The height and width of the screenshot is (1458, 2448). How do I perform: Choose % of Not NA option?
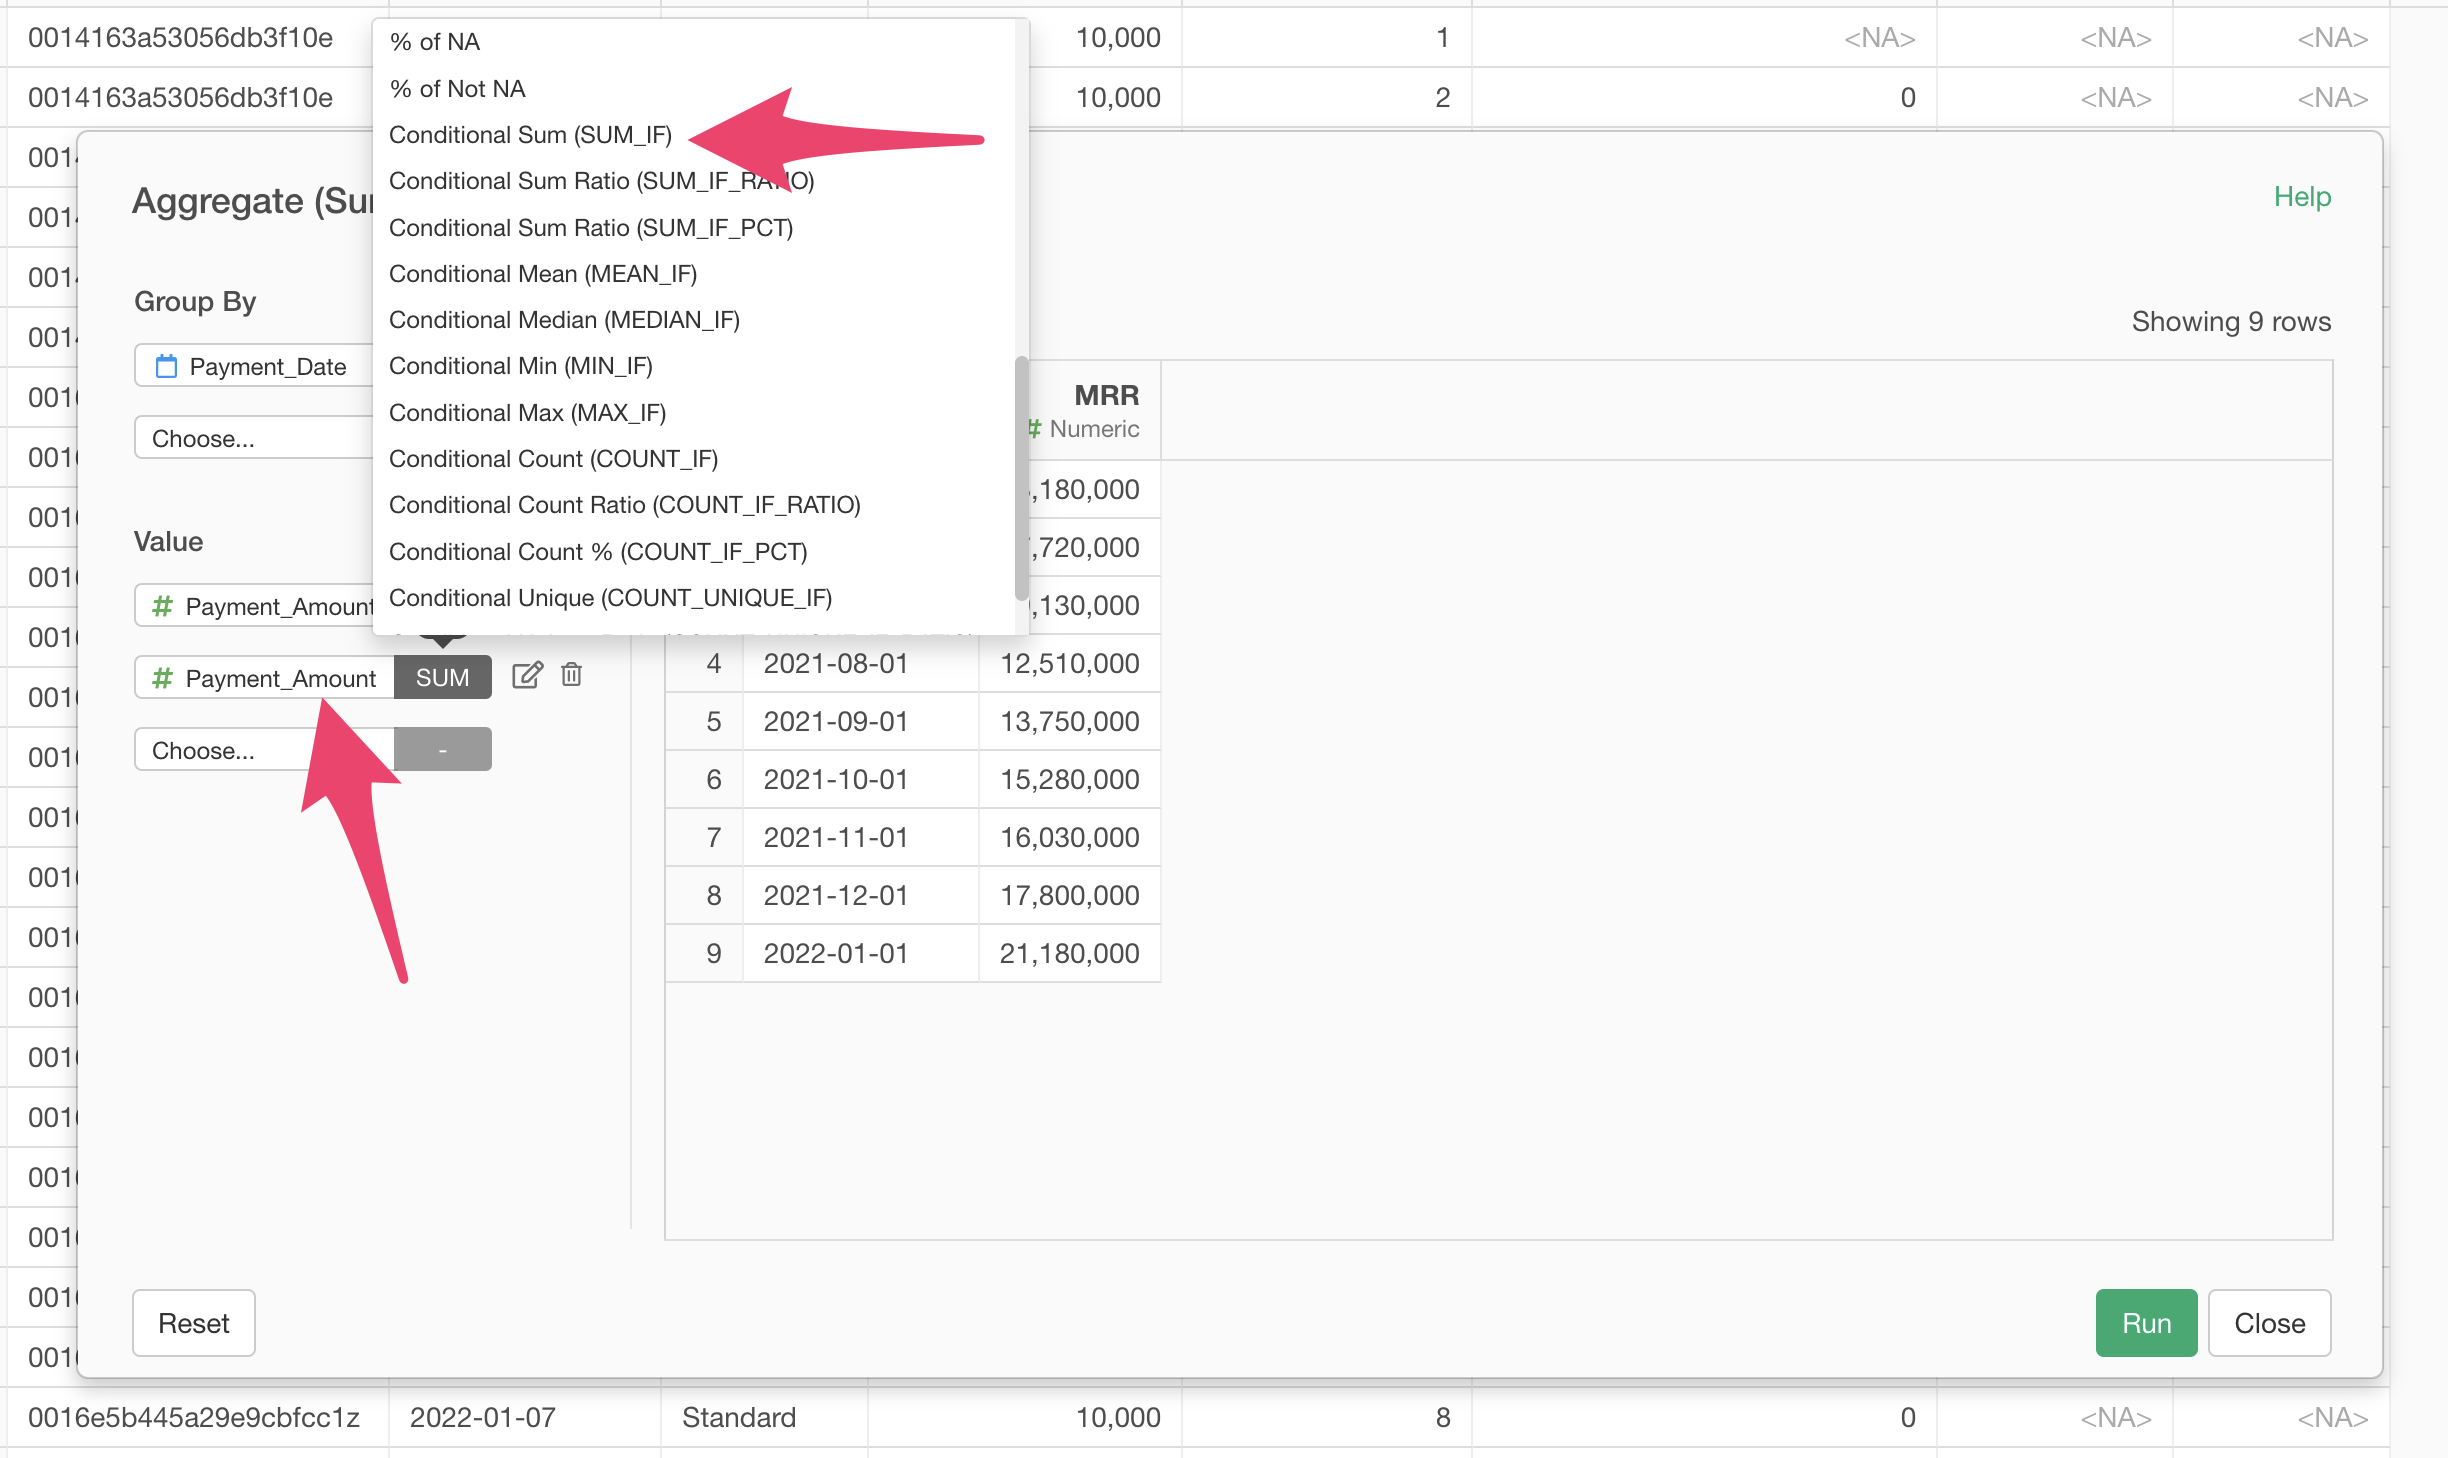pyautogui.click(x=457, y=89)
